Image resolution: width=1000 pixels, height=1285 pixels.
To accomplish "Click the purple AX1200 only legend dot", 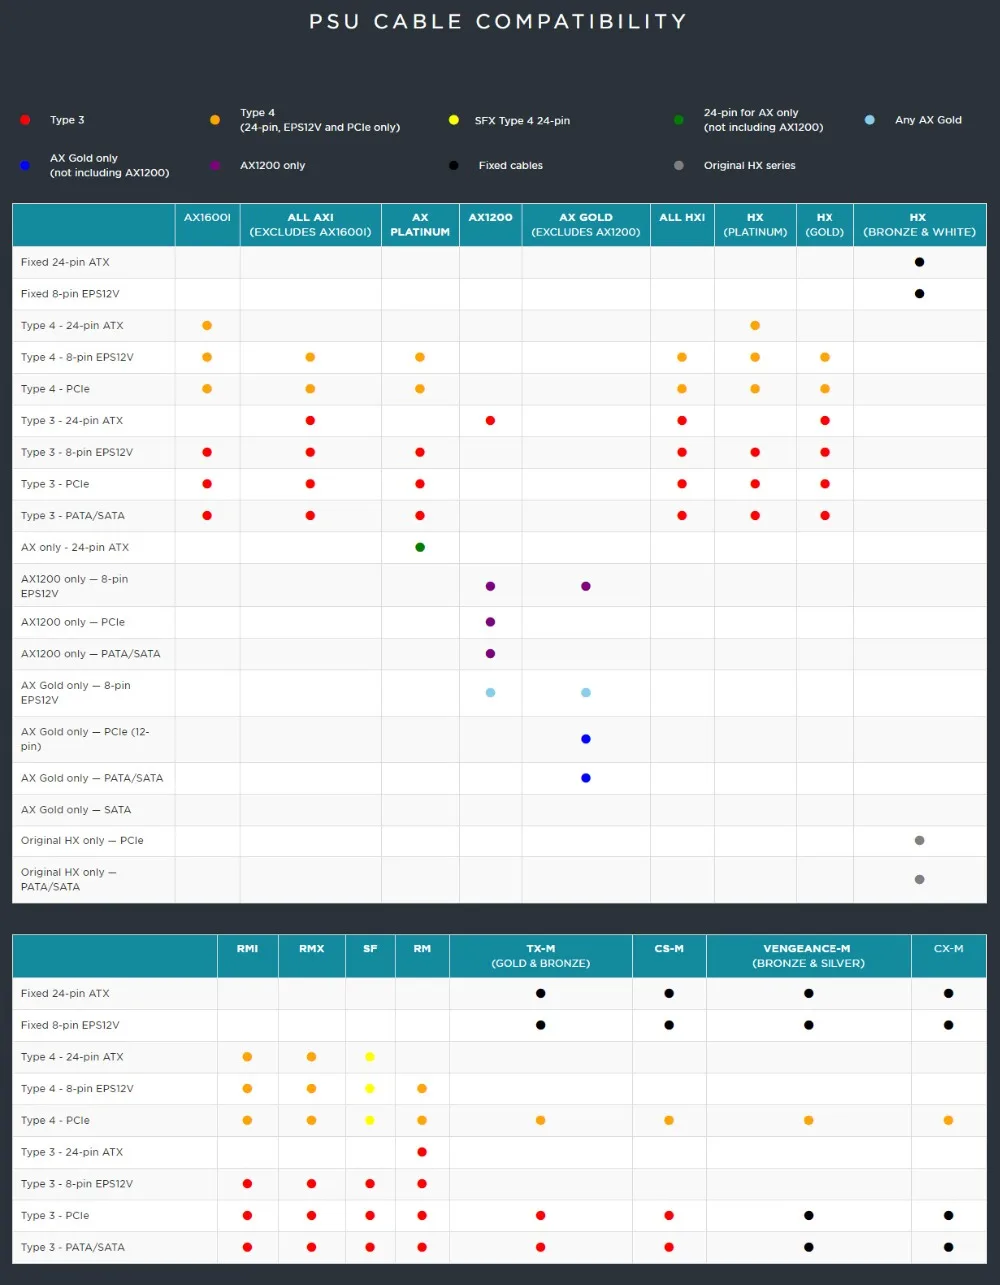I will click(215, 165).
